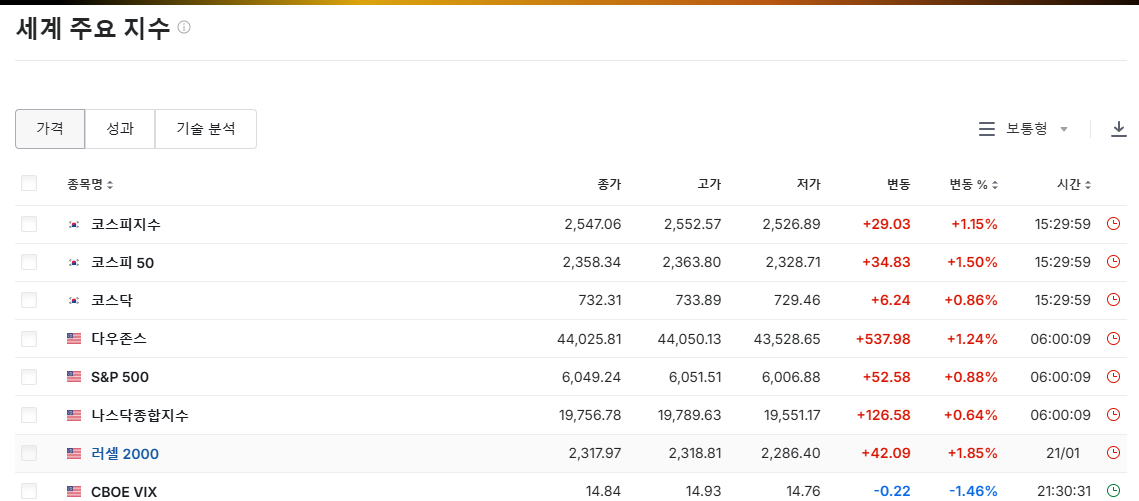The width and height of the screenshot is (1139, 501).
Task: Click the clock icon in 코스피지수 row
Action: tap(1113, 224)
